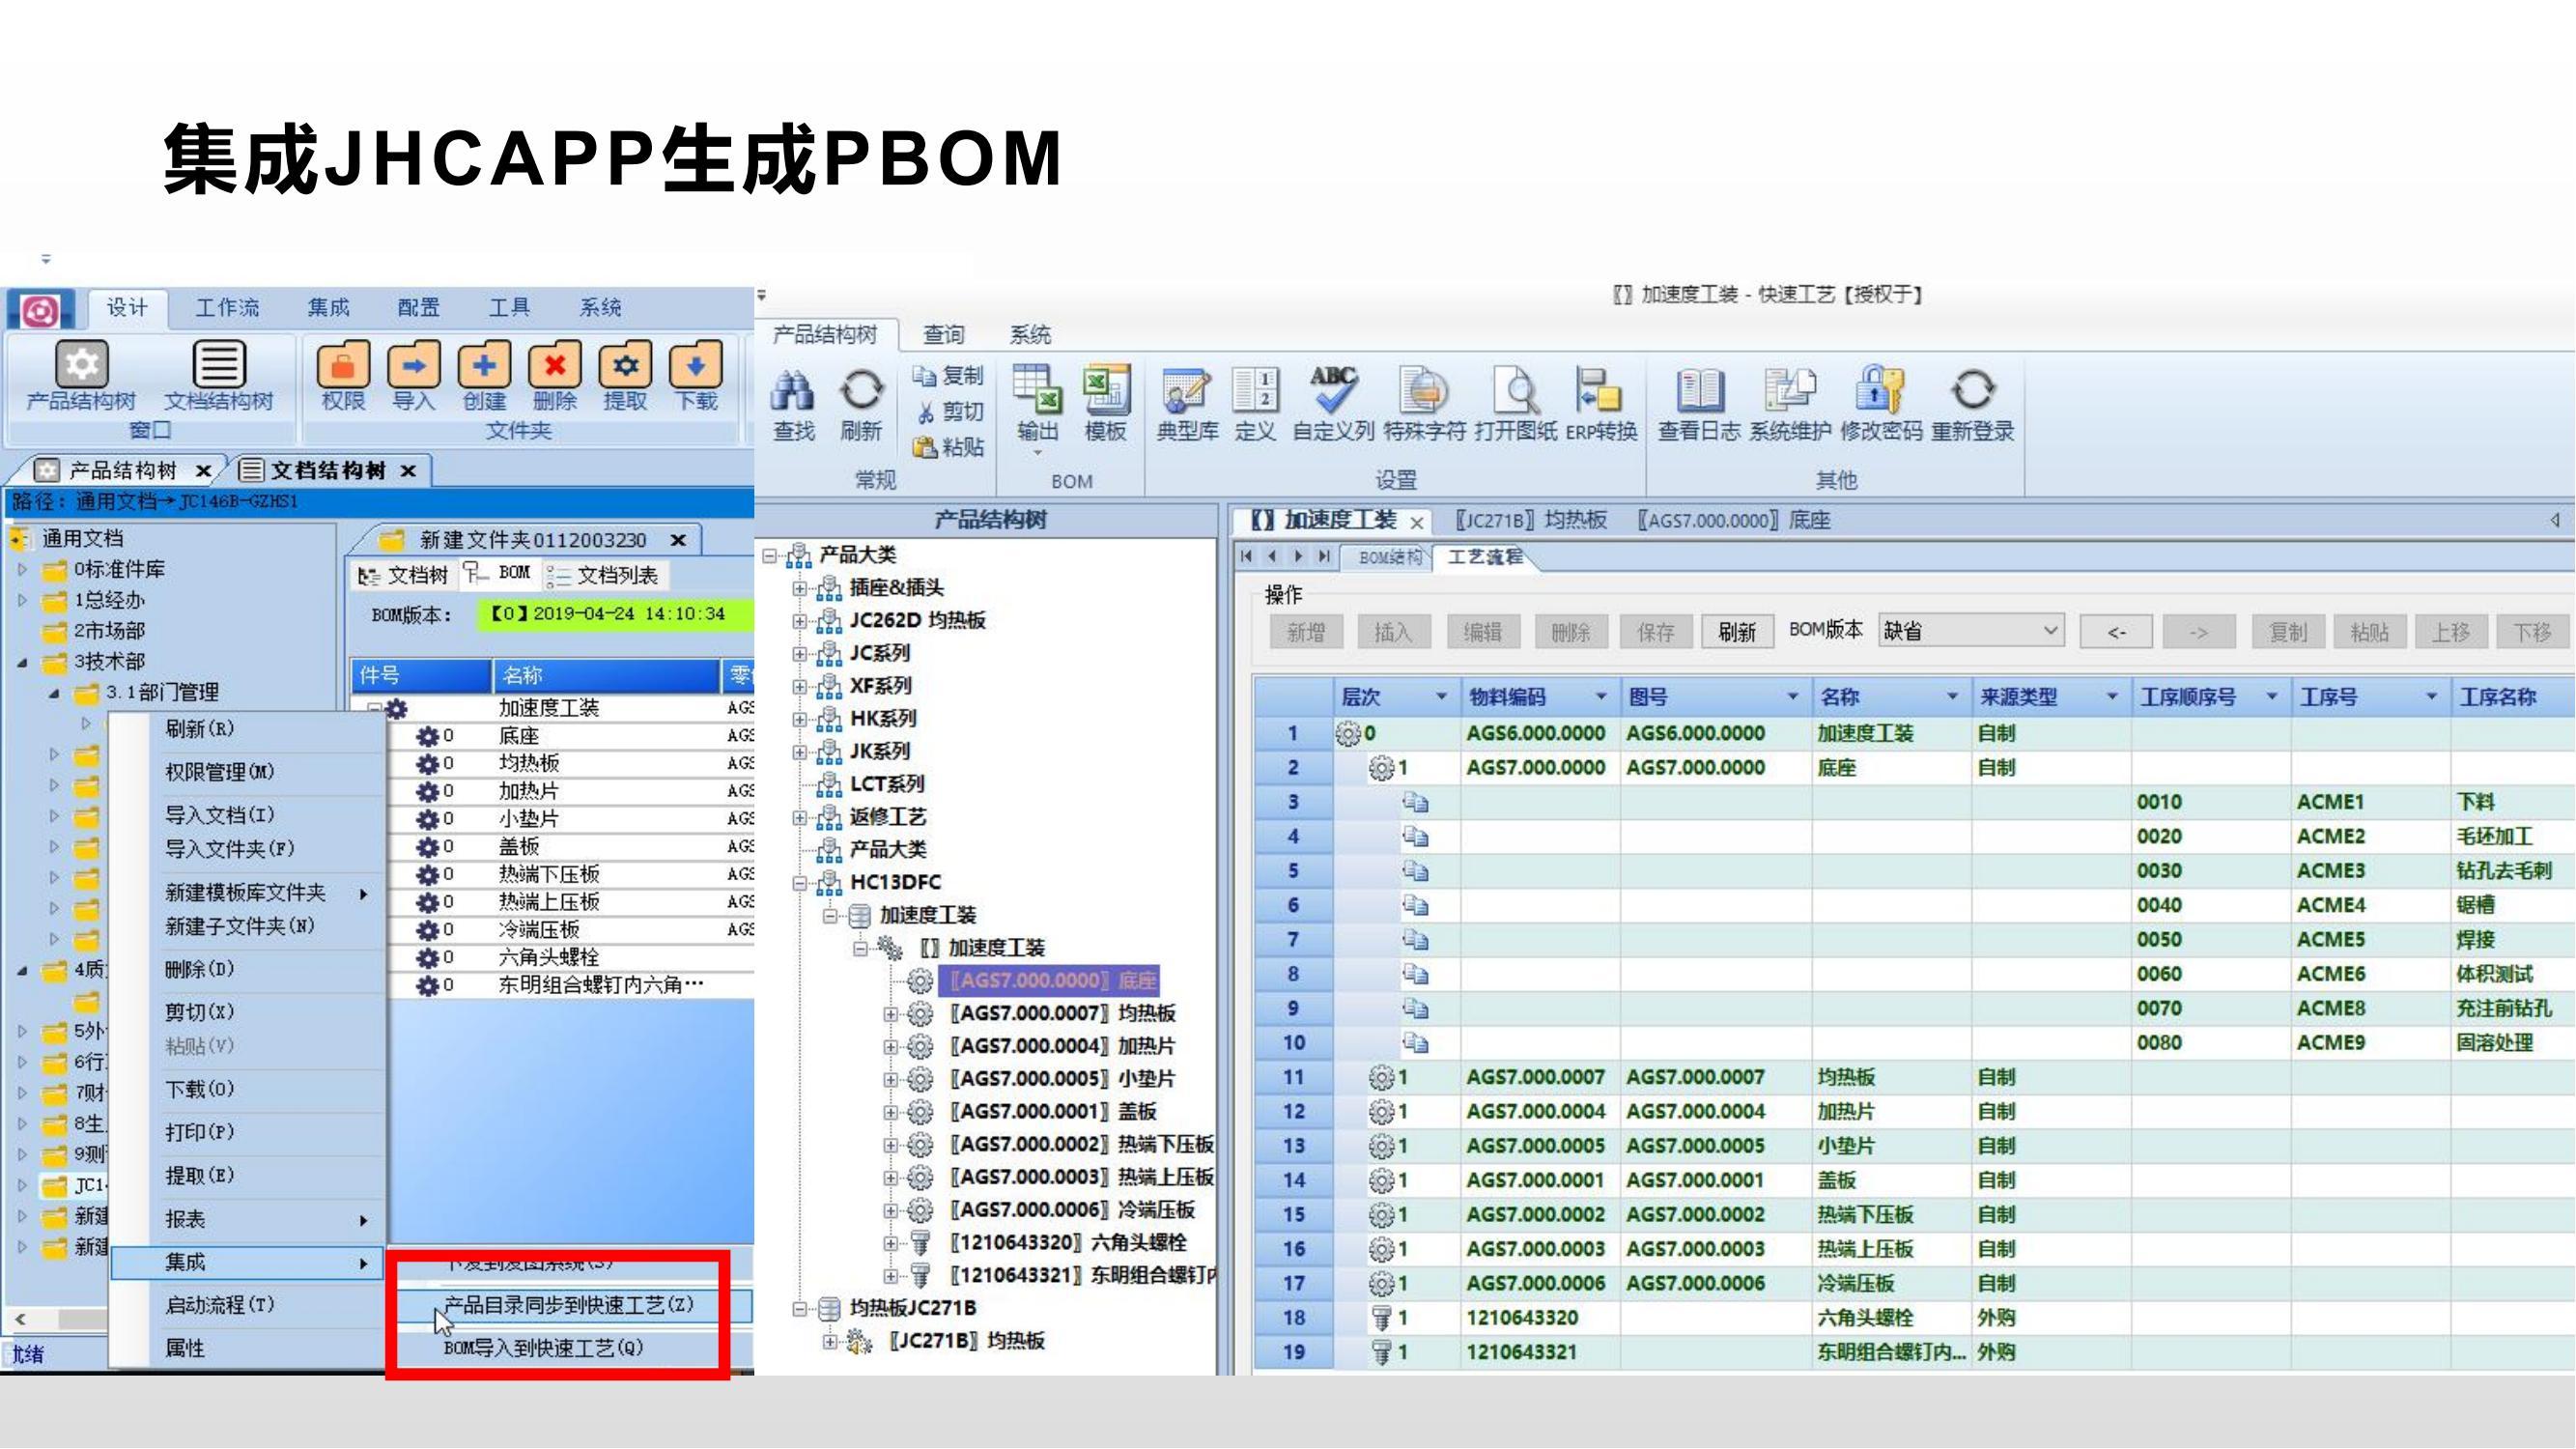Screen dimensions: 2576x1449
Task: Click 复制 in the 常规 ribbon group
Action: 948,376
